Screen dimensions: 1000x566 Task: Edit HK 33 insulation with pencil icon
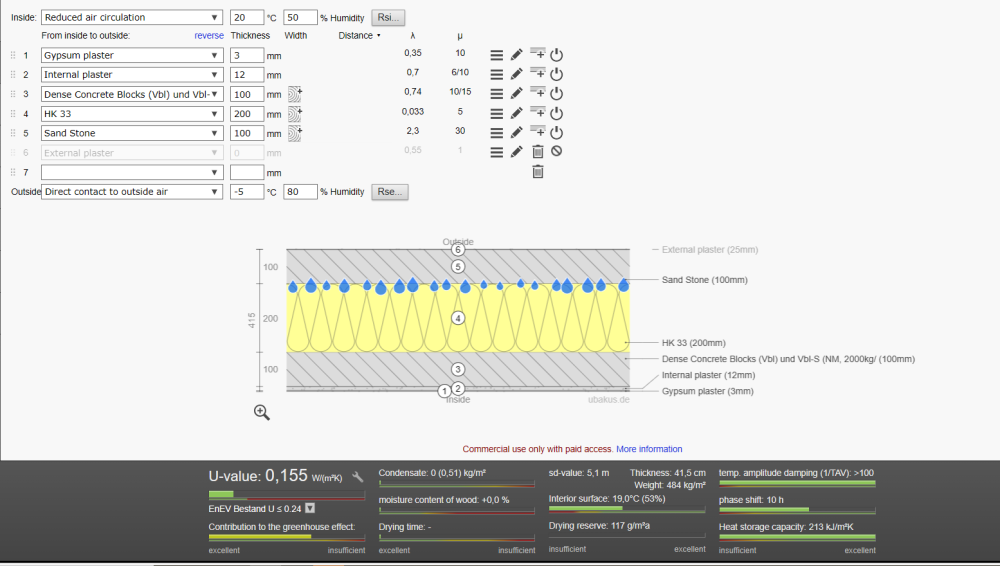[517, 114]
